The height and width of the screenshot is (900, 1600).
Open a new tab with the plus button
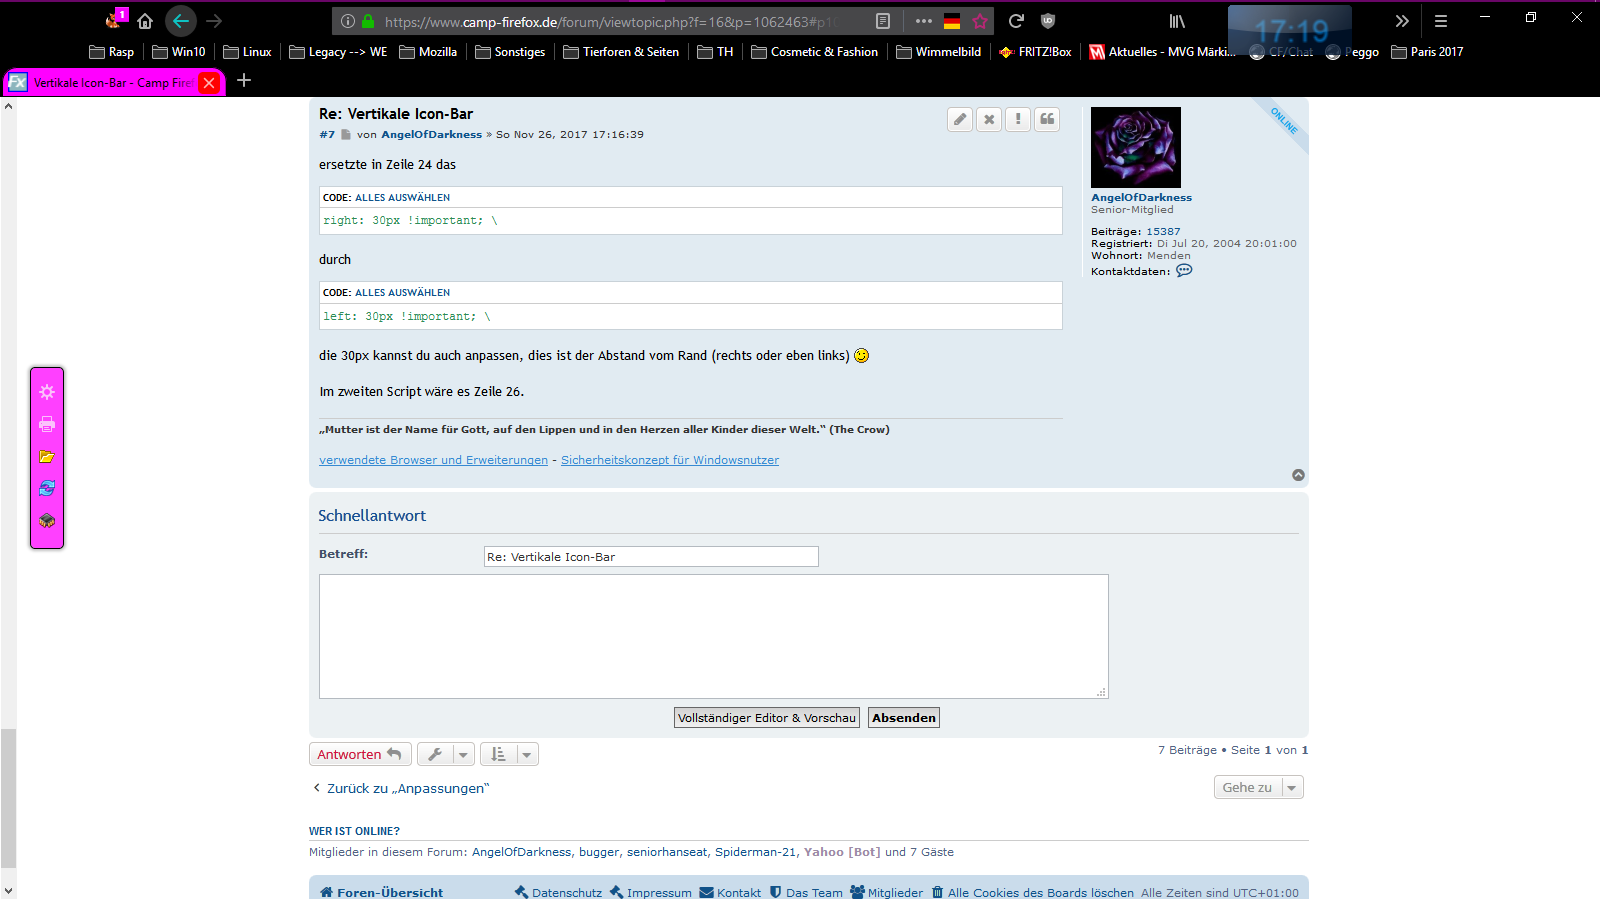[244, 80]
